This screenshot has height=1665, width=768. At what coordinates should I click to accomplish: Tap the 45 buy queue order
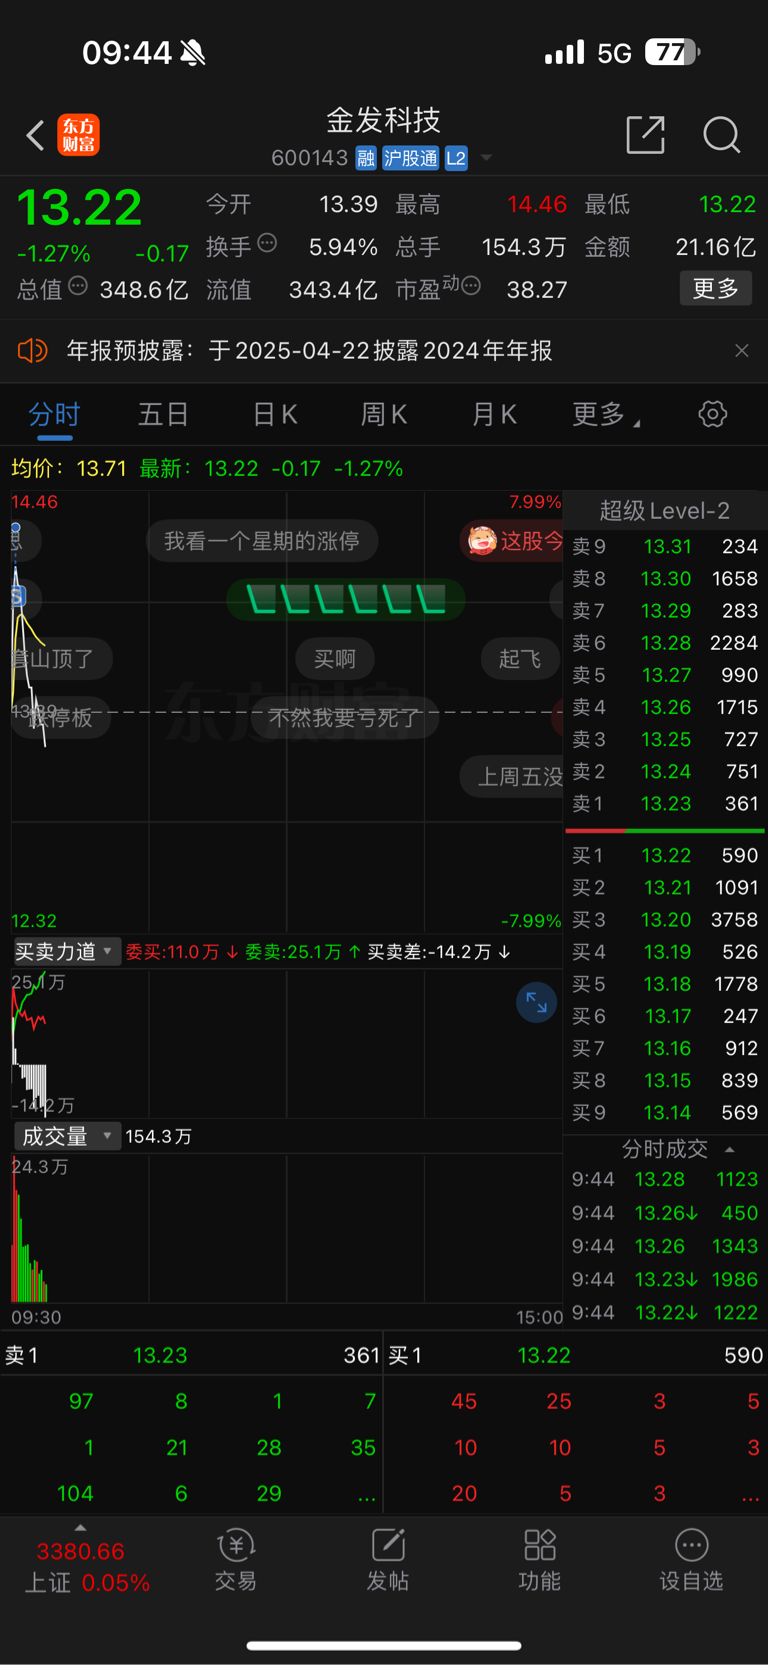click(x=464, y=1401)
